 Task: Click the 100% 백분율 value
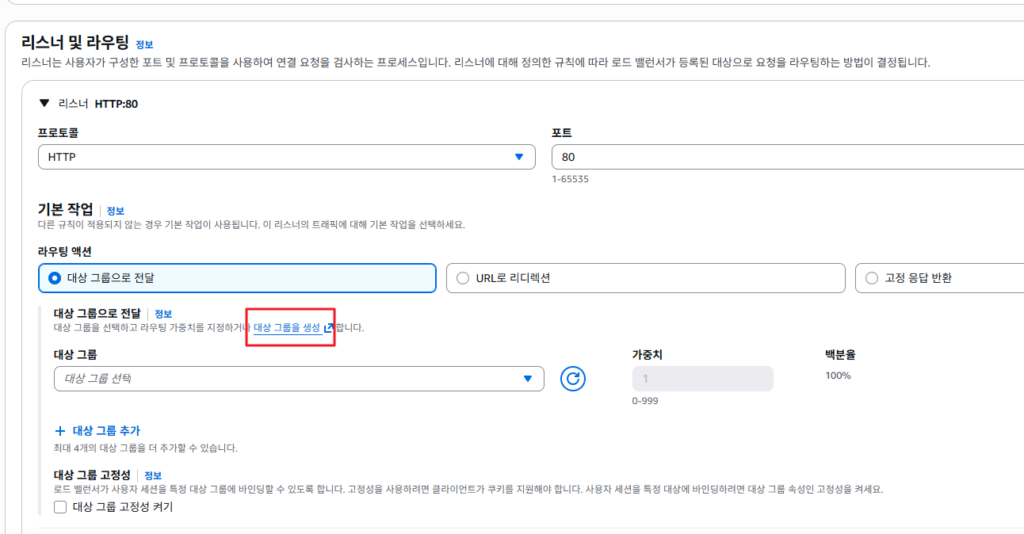(838, 375)
